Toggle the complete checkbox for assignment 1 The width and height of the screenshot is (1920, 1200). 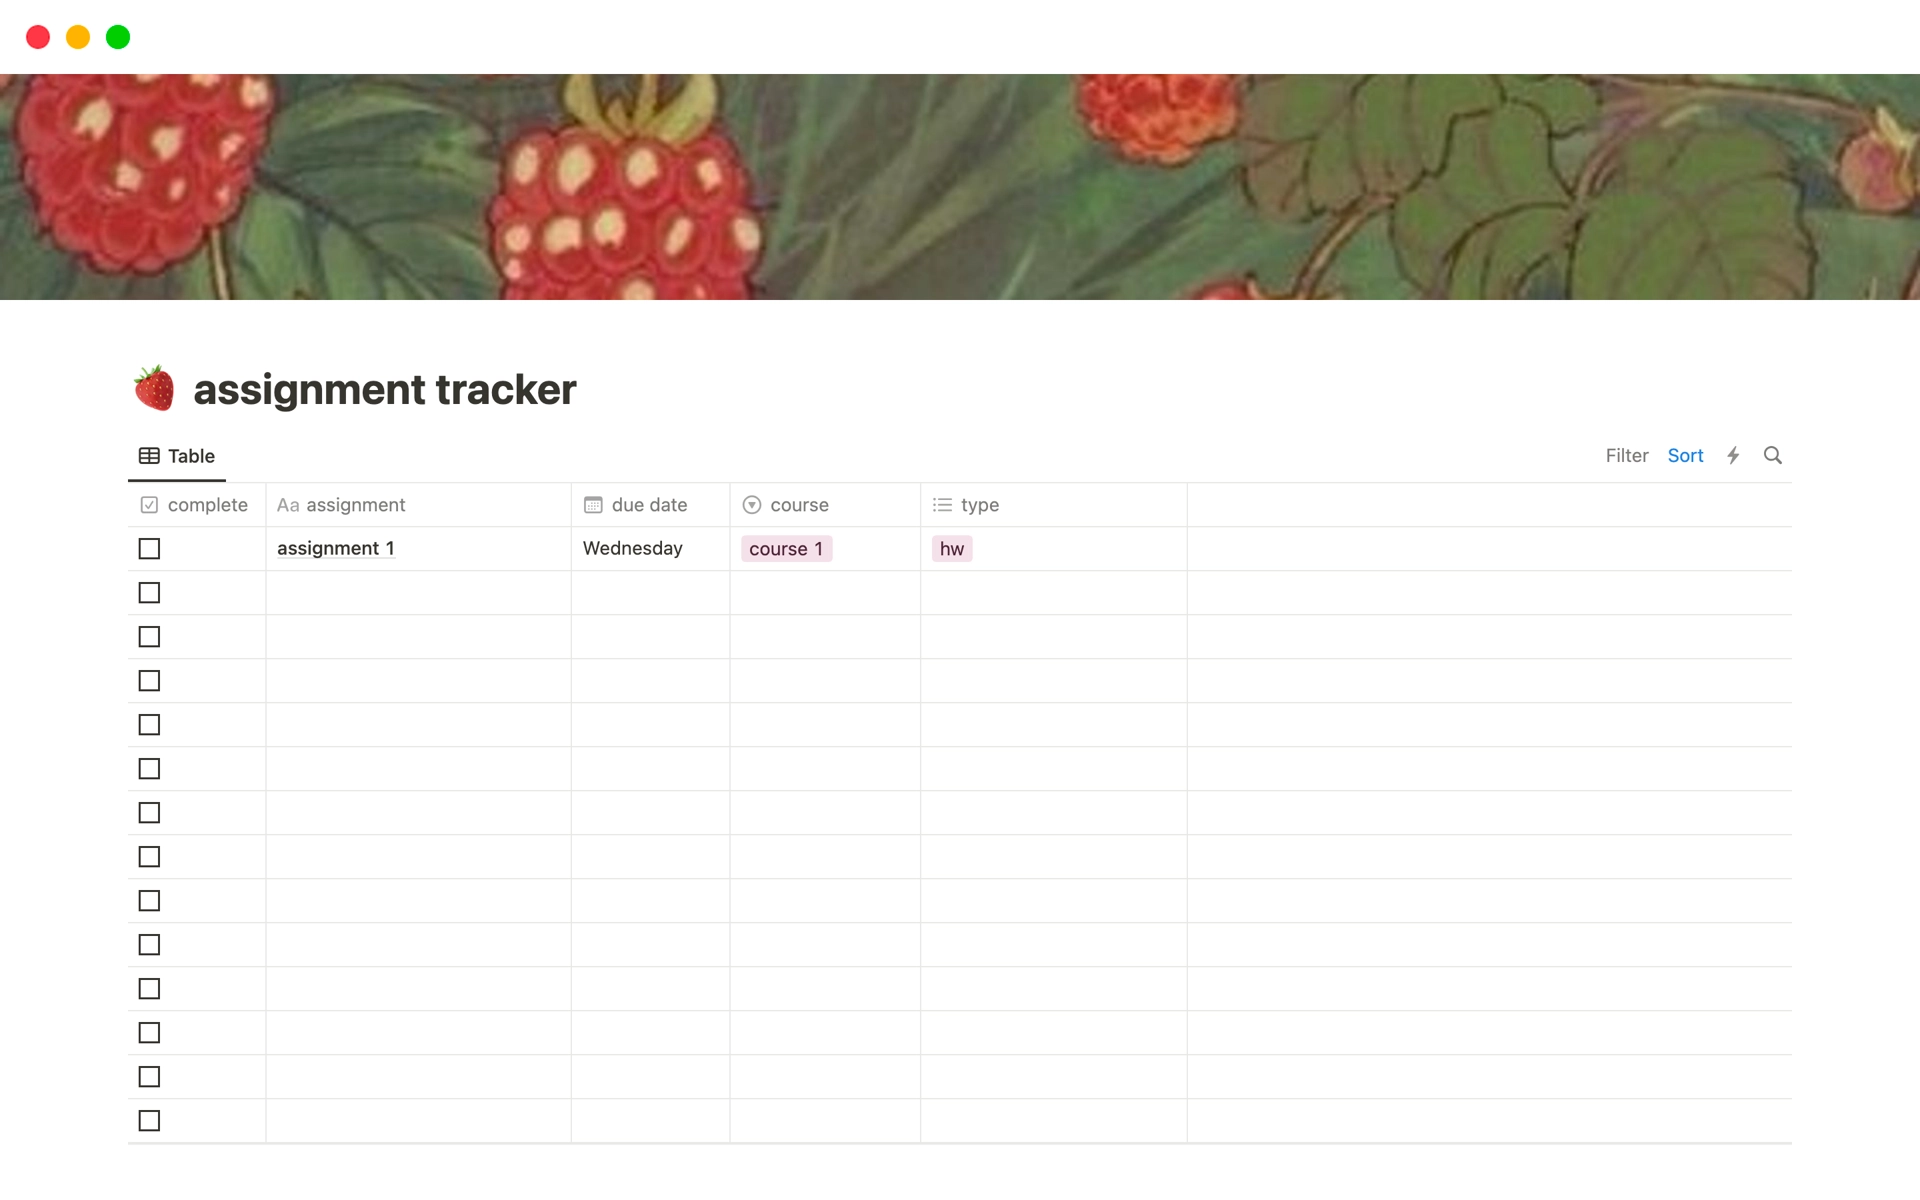[x=149, y=547]
